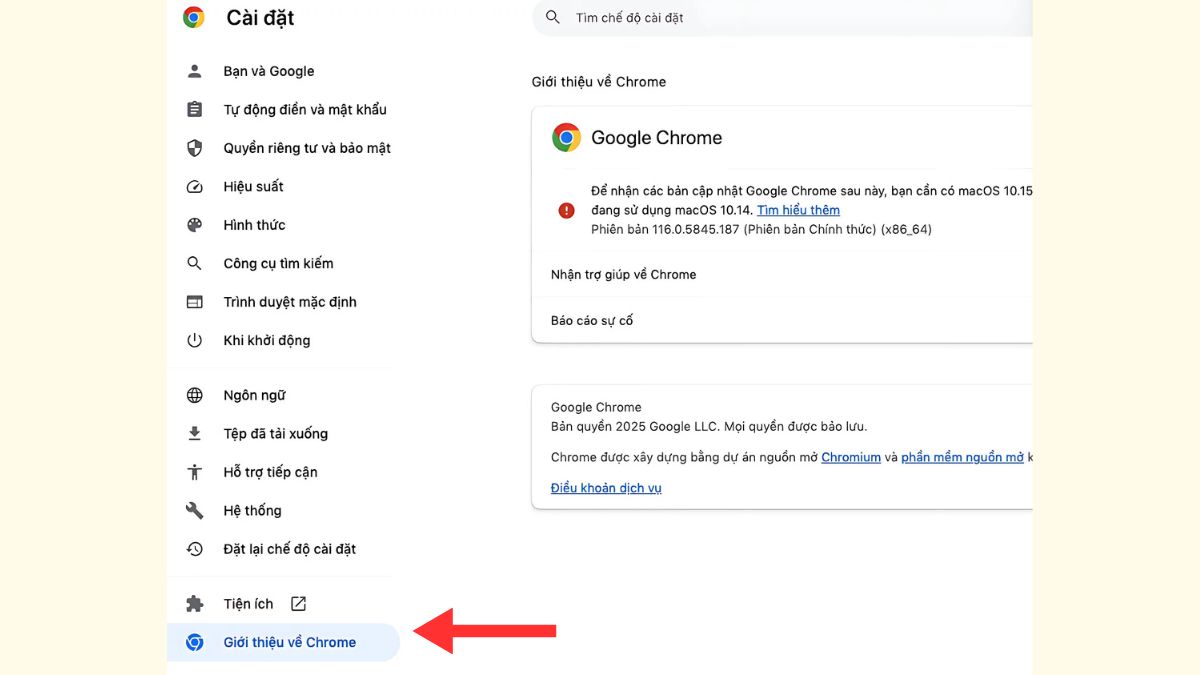The width and height of the screenshot is (1200, 675).
Task: Click the palette icon for Hình thức
Action: pos(194,225)
